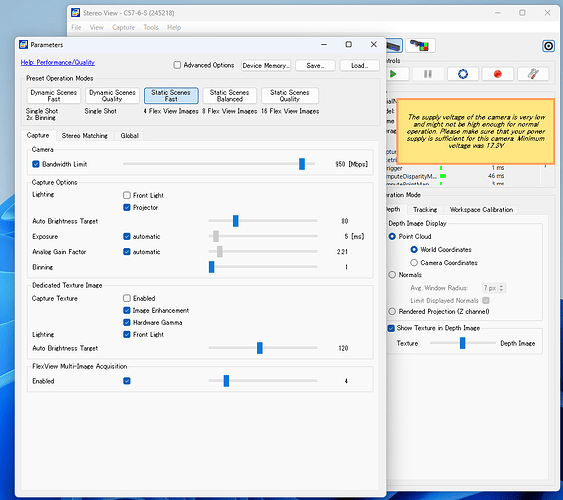563x500 pixels.
Task: Select Point Cloud radio button
Action: tap(392, 236)
